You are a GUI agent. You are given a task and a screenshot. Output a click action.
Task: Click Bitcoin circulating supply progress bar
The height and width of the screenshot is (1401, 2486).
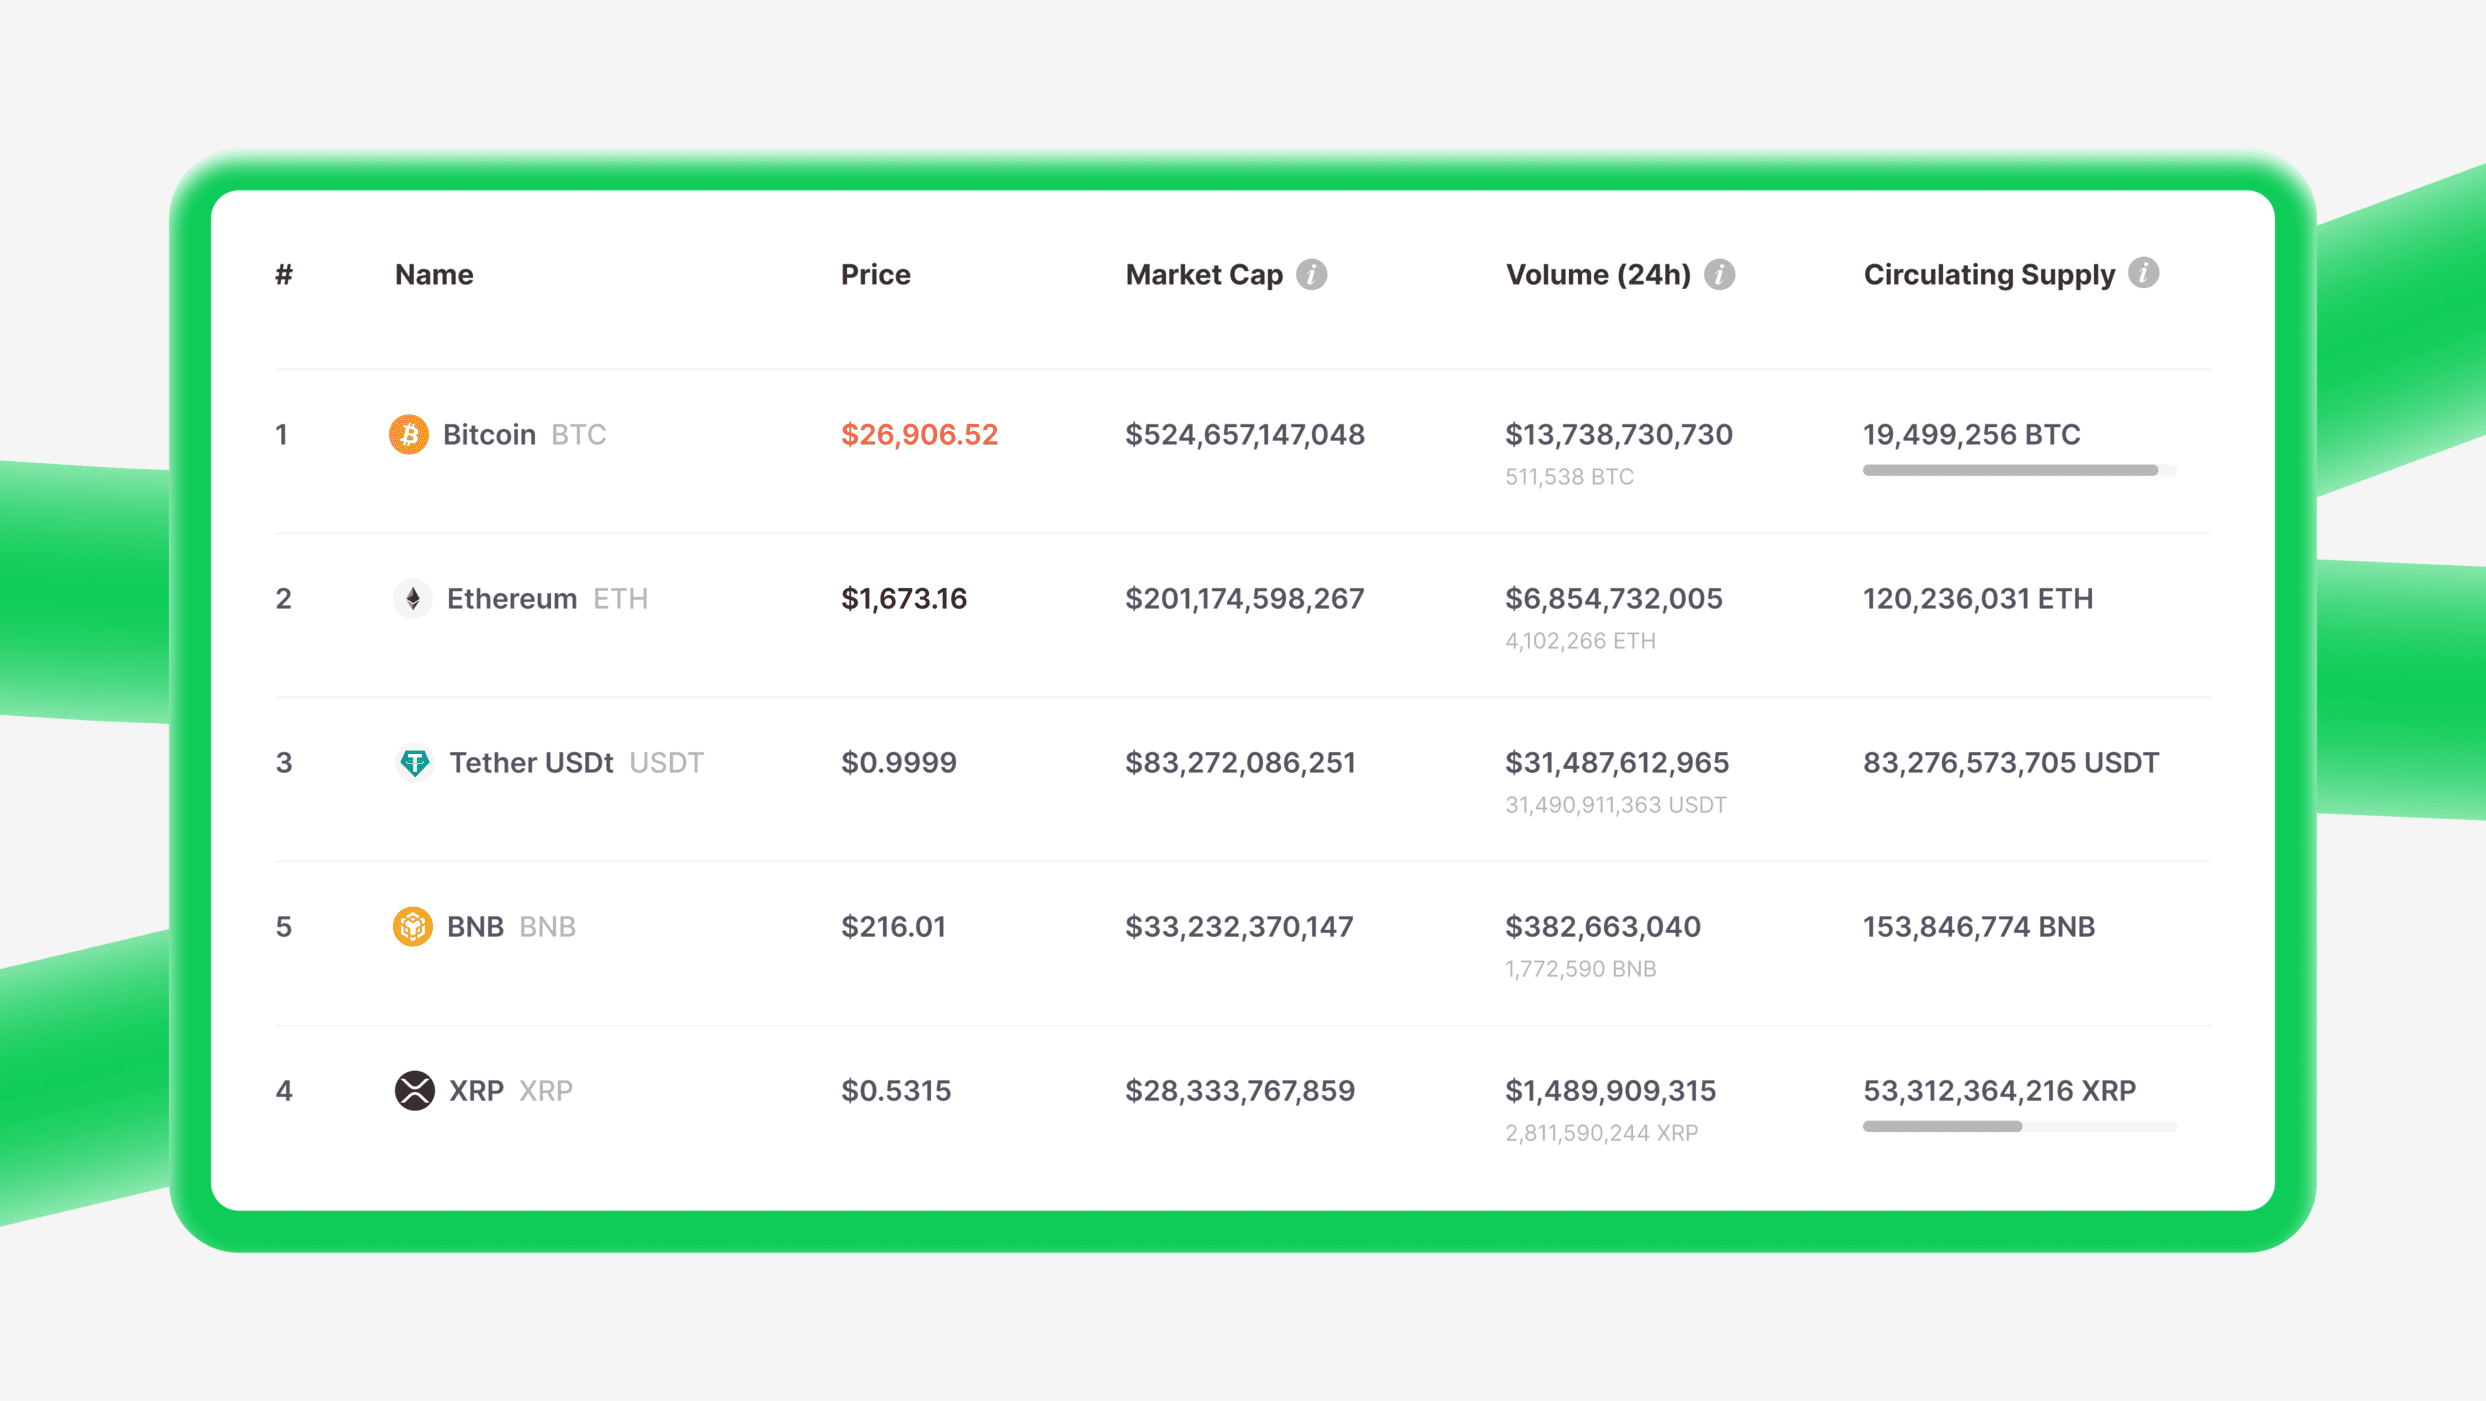tap(2019, 470)
